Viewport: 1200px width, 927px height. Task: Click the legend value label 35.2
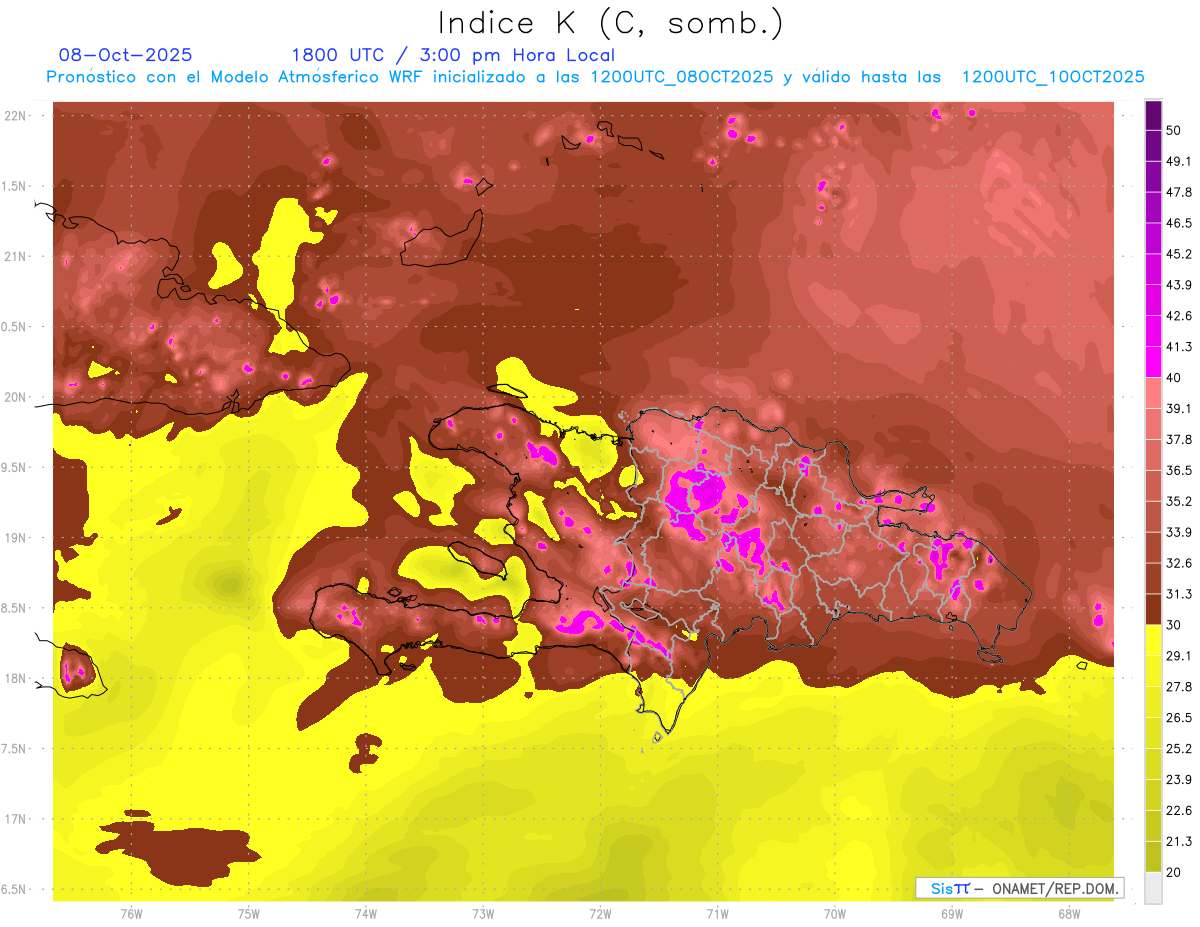(1180, 501)
